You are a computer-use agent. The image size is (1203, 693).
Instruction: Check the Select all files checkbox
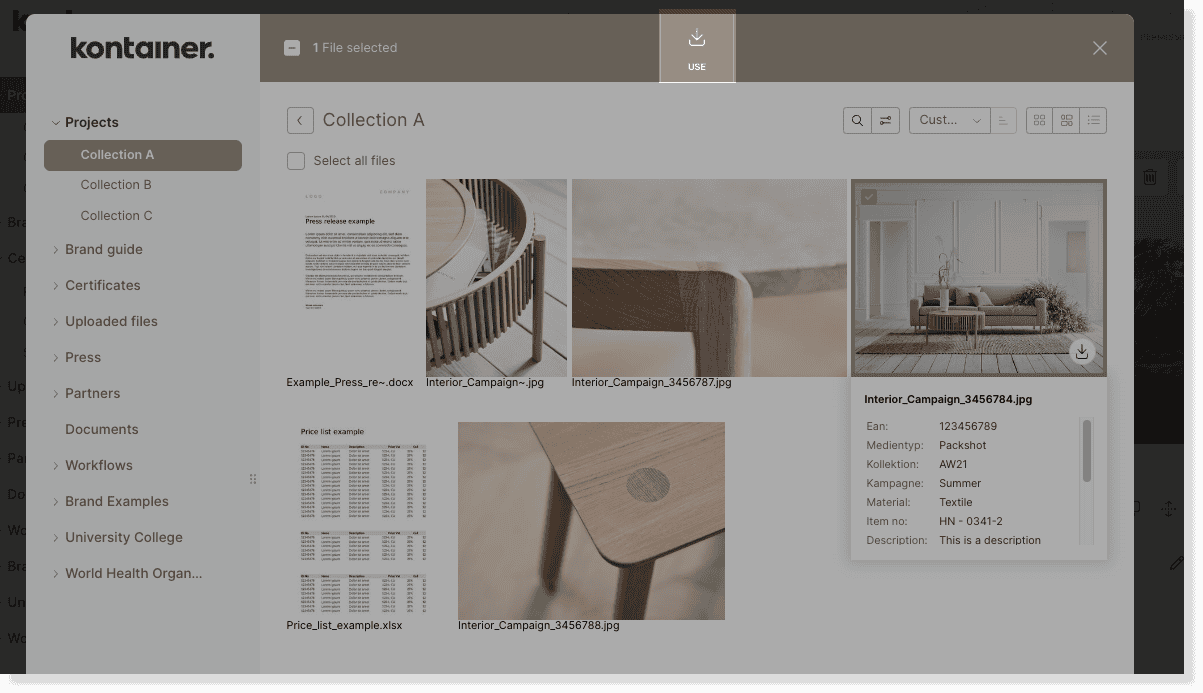(x=296, y=161)
